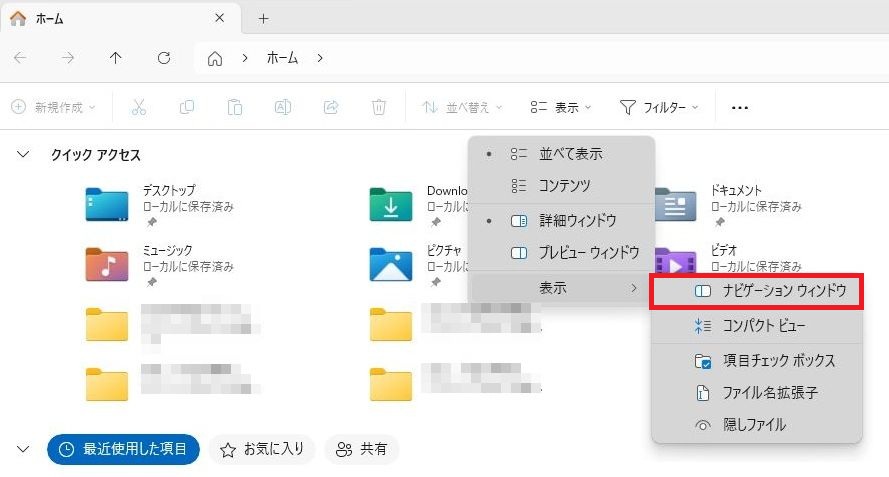Open the ミュージック folder
Screen dimensions: 889x477
point(107,263)
